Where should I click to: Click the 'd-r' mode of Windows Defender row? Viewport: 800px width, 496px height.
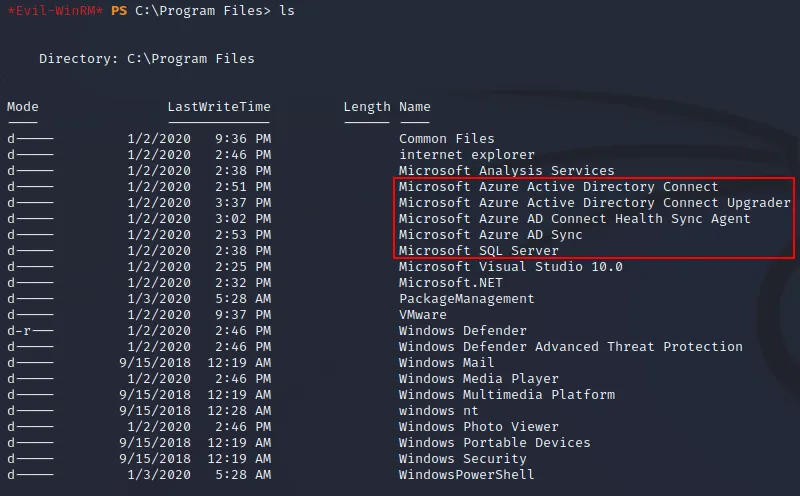pyautogui.click(x=30, y=331)
